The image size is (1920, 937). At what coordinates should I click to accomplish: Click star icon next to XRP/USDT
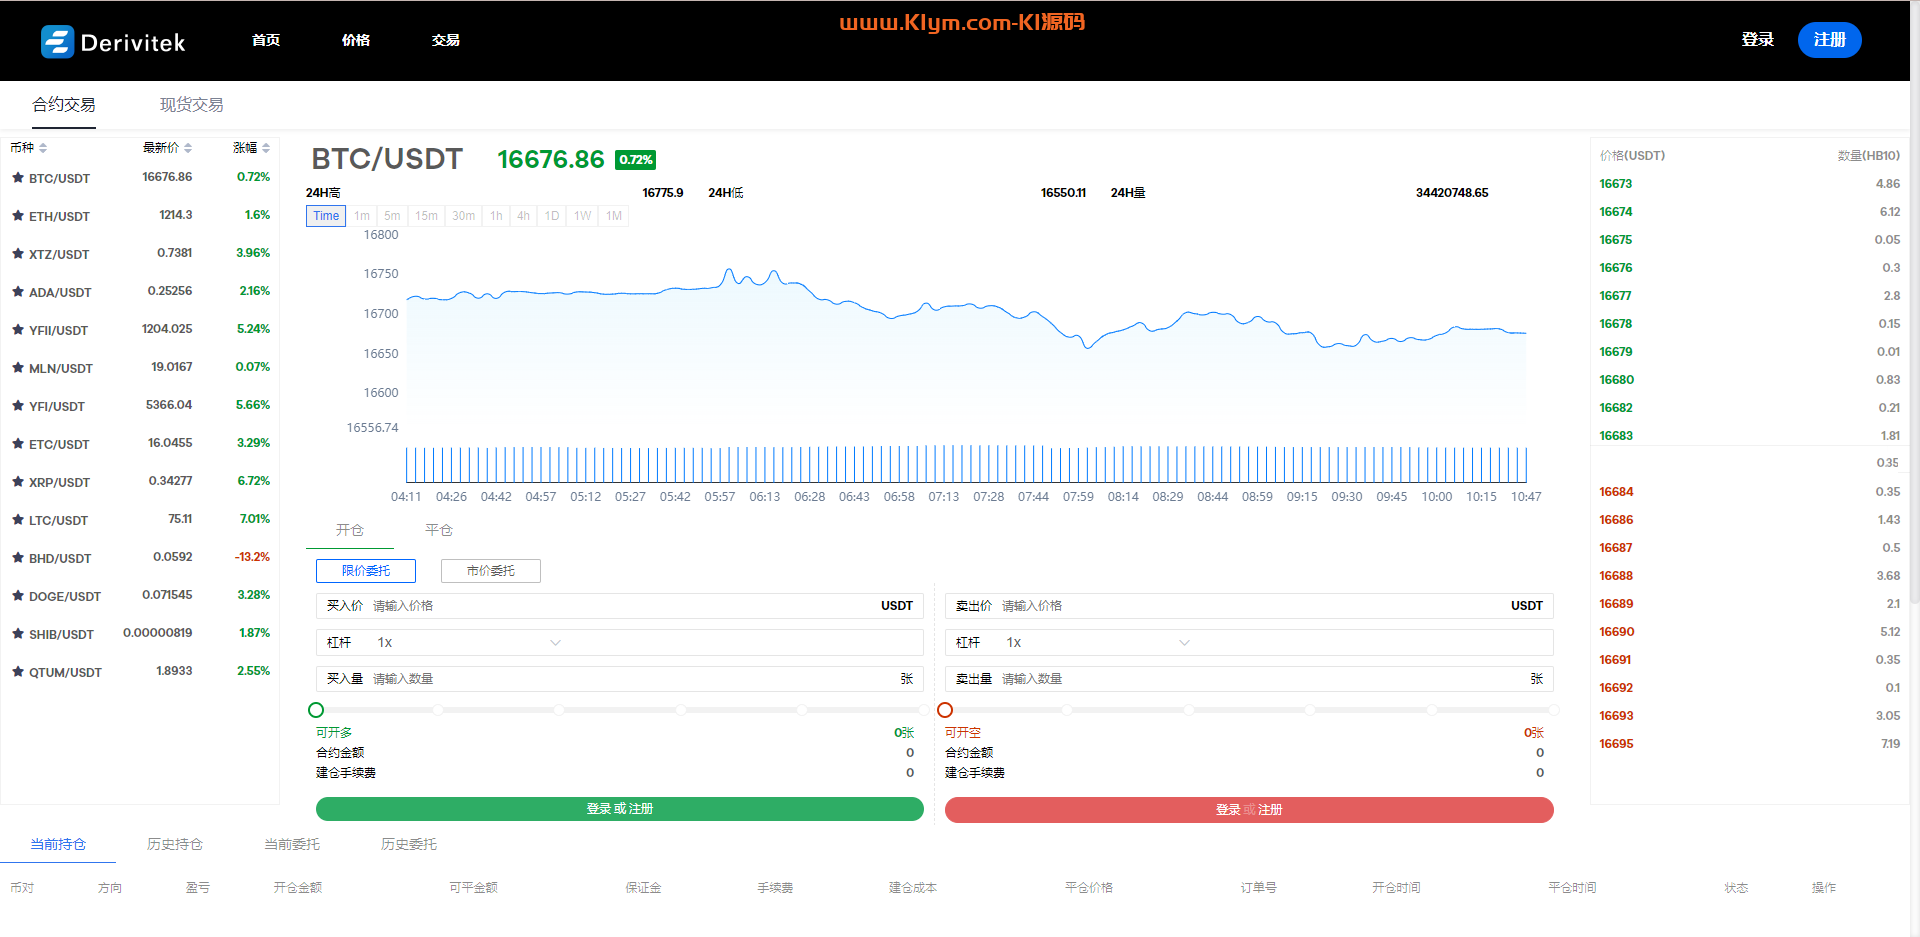tap(18, 482)
